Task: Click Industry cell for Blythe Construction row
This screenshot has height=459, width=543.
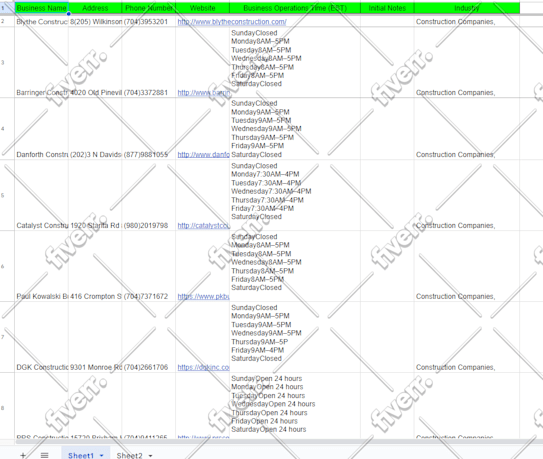Action: click(467, 21)
